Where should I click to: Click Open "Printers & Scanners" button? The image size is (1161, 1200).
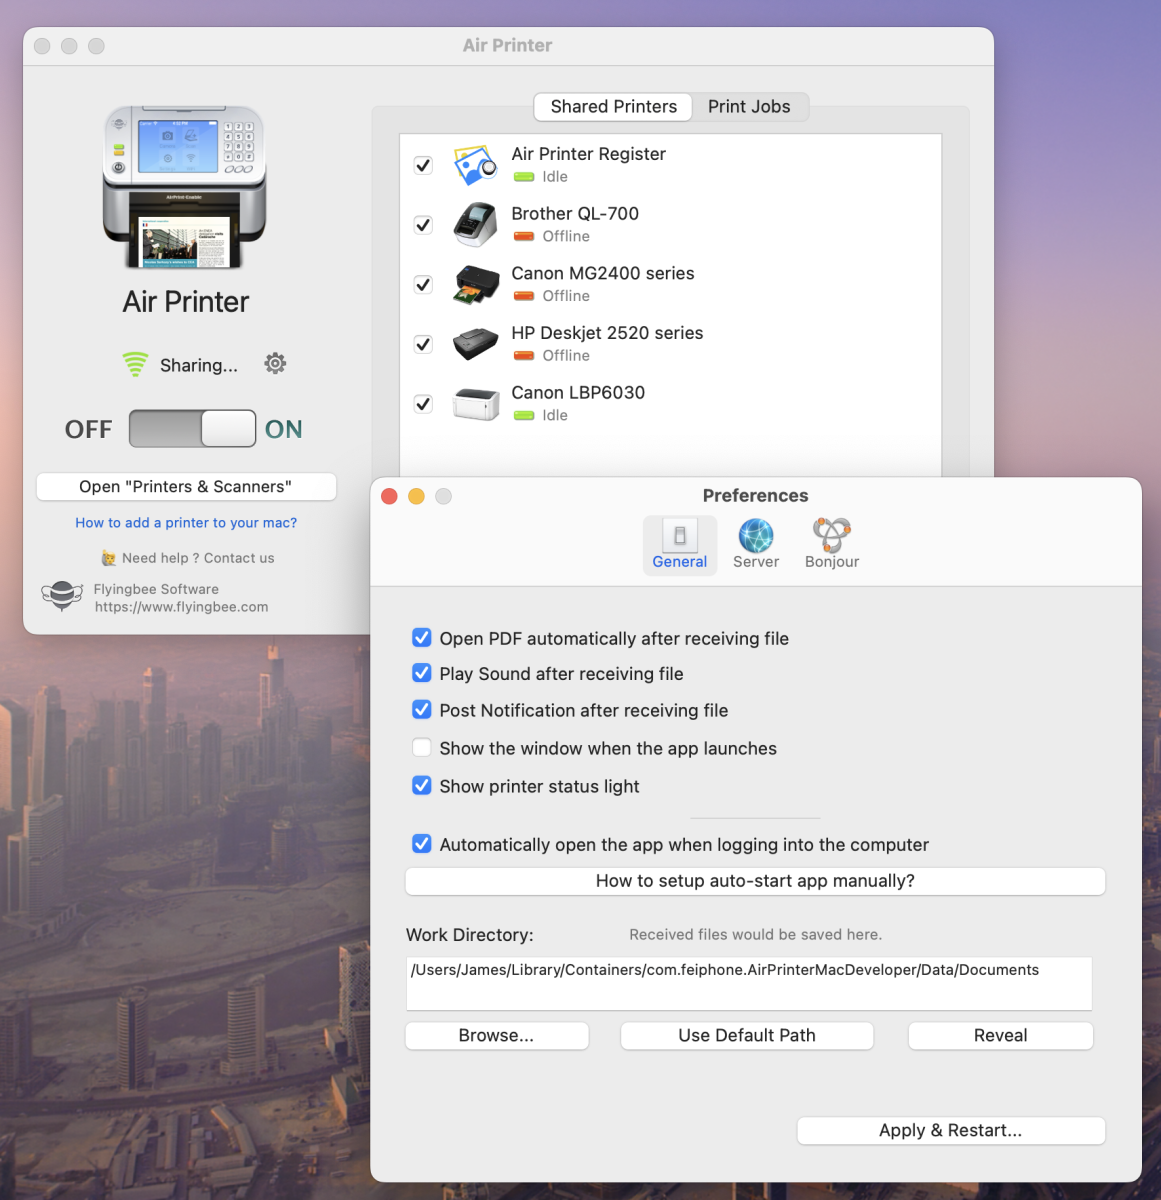pos(186,487)
